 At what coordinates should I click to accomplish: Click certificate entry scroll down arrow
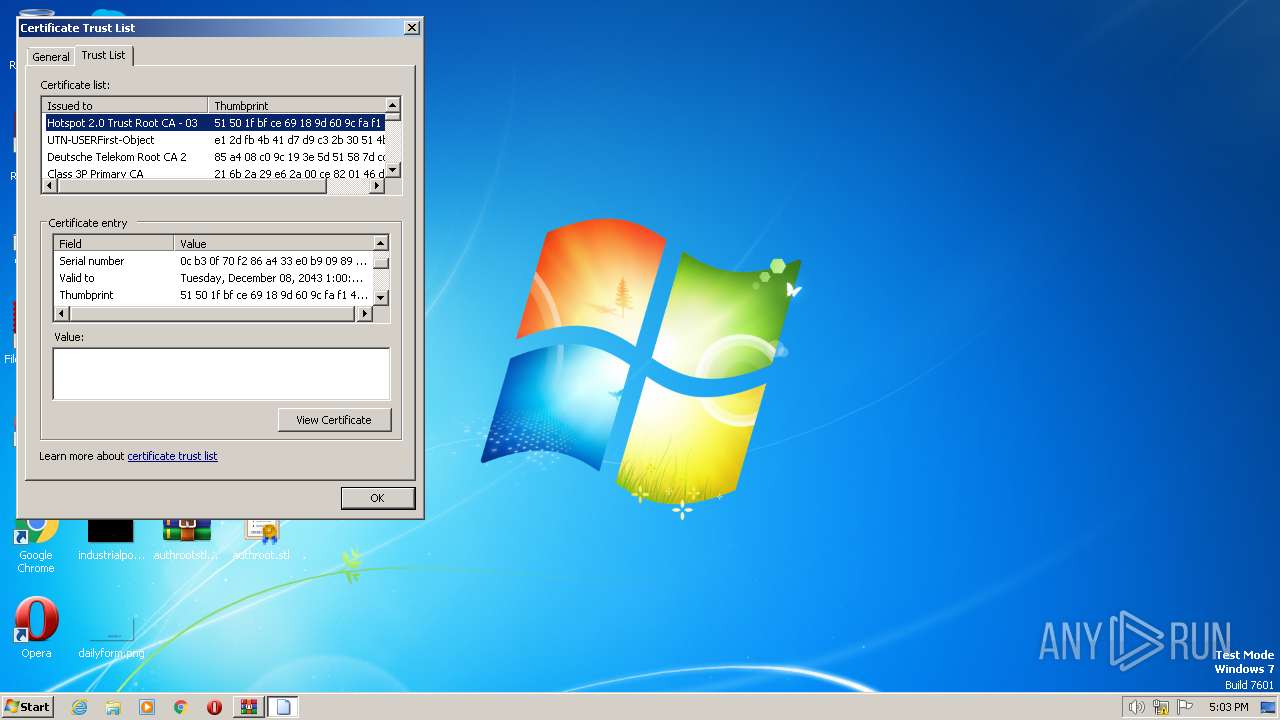pyautogui.click(x=381, y=298)
